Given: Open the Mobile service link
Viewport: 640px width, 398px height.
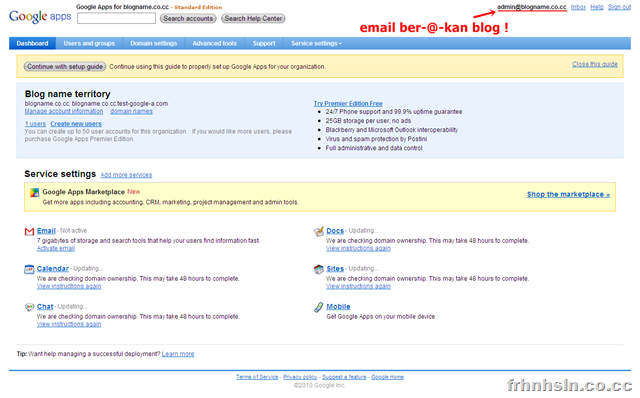Looking at the screenshot, I should [338, 307].
